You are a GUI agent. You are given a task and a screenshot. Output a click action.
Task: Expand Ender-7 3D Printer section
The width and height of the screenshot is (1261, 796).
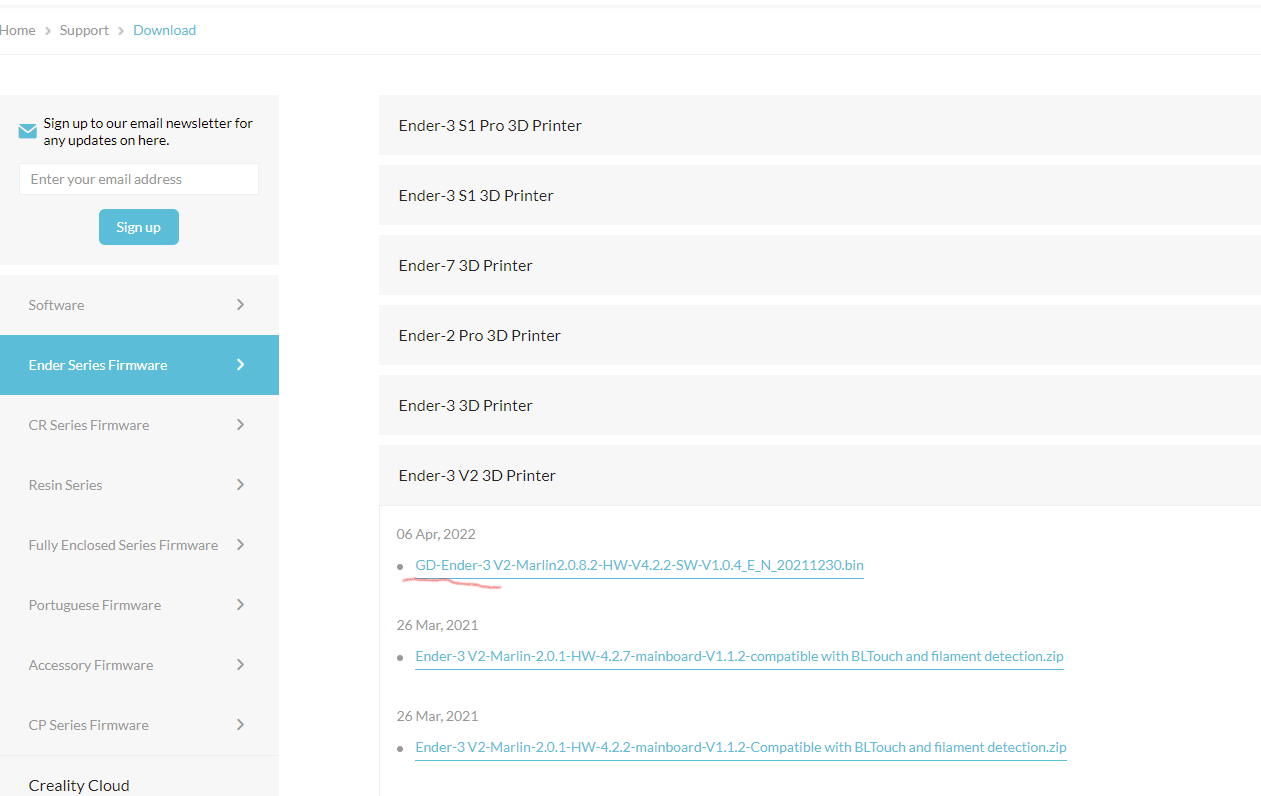coord(819,265)
